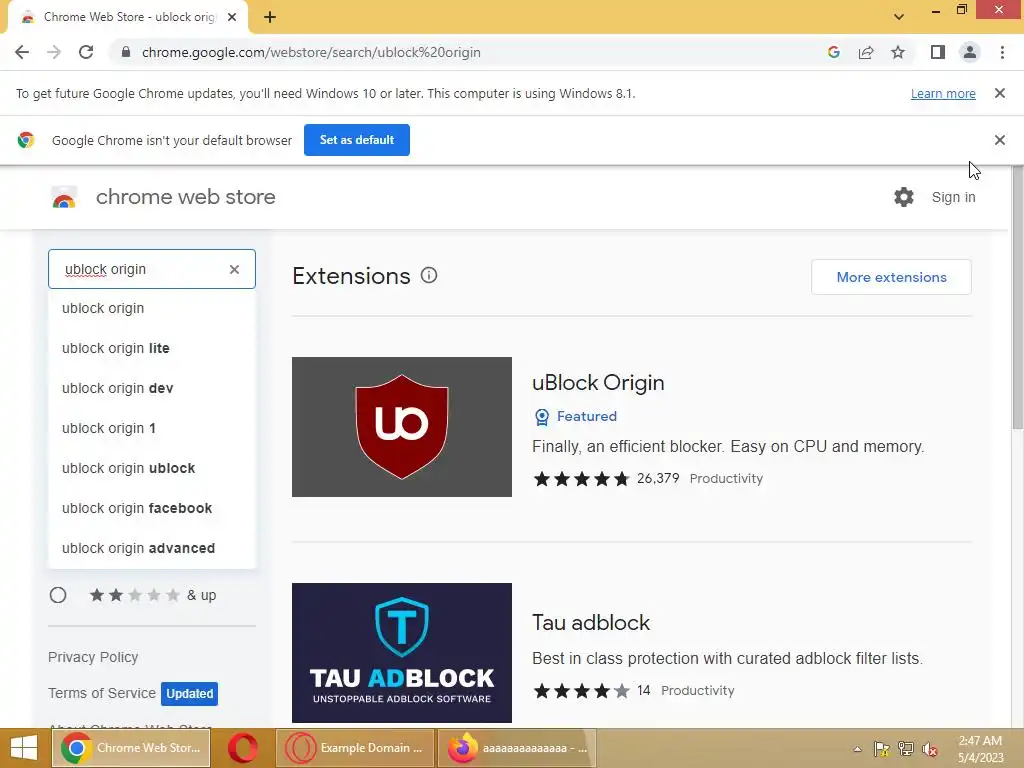Viewport: 1024px width, 768px height.
Task: Expand the tab search chevron
Action: click(899, 17)
